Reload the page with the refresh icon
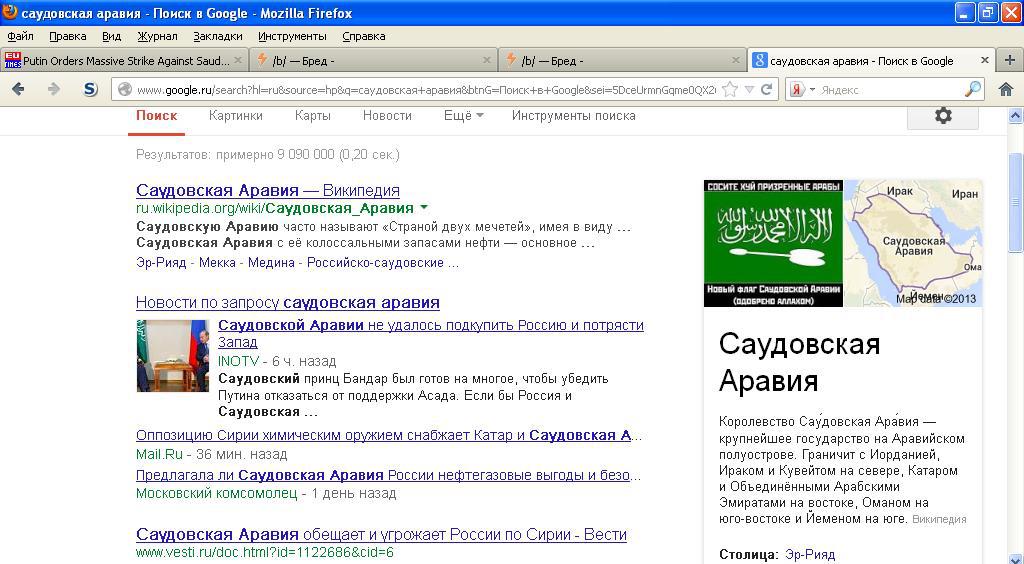Screen dimensions: 1024x564 tap(767, 89)
